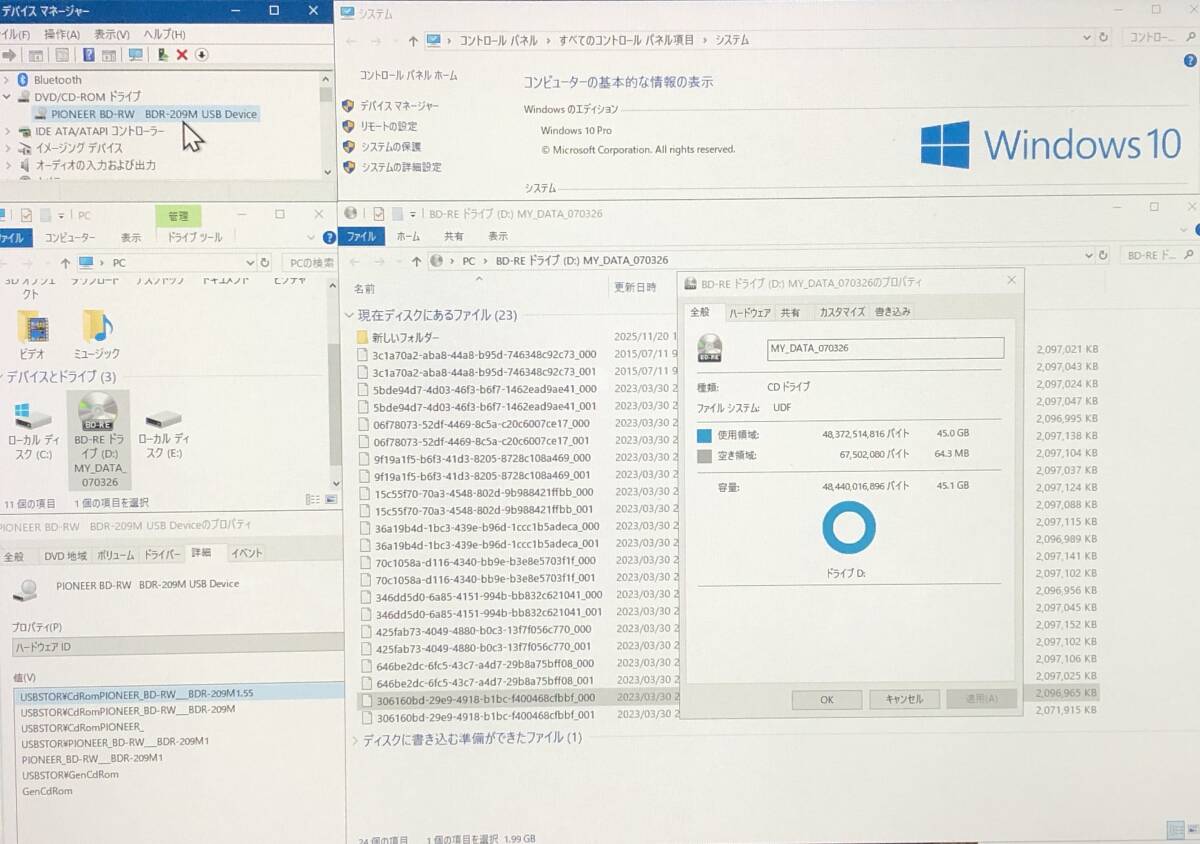The width and height of the screenshot is (1200, 844).
Task: Select hardware ID value USBSTOR¥GenCdRom
Action: (70, 775)
